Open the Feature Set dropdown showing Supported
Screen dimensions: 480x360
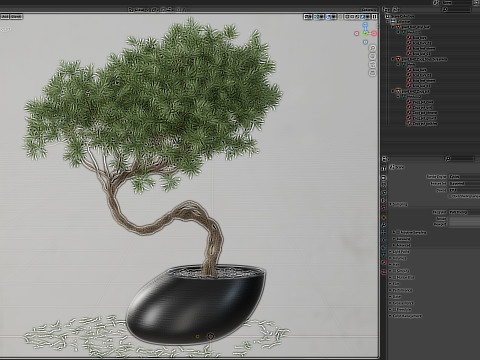[x=464, y=183]
